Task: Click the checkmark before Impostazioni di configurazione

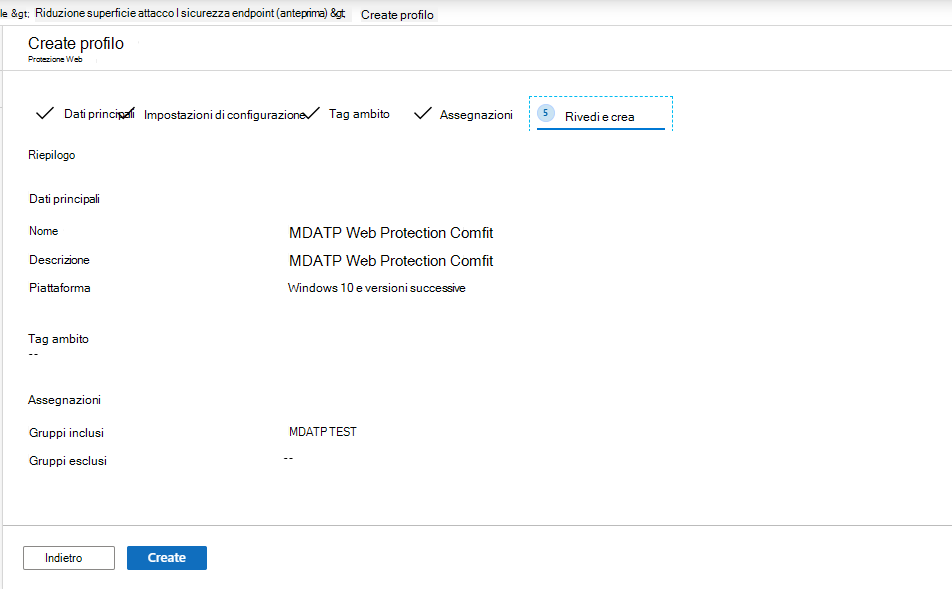Action: click(x=126, y=113)
